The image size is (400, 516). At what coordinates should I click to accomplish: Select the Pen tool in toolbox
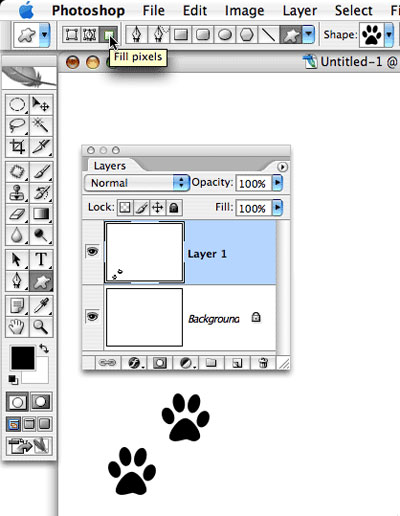click(x=17, y=281)
